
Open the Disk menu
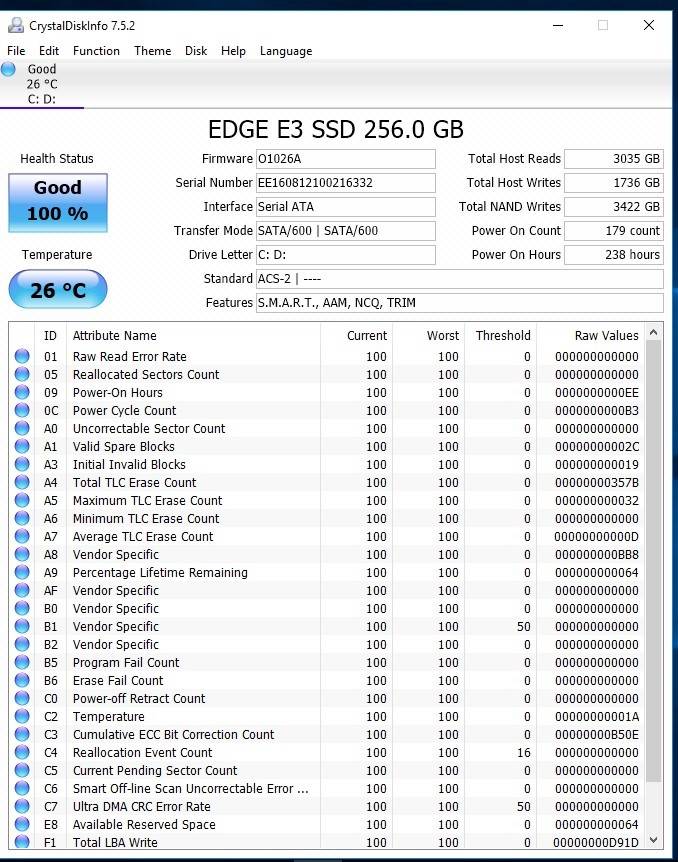click(x=196, y=51)
